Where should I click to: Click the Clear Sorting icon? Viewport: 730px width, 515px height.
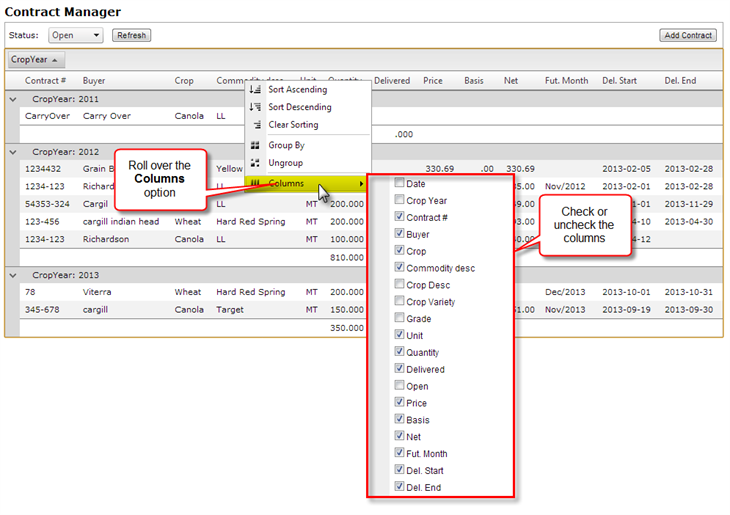point(256,125)
